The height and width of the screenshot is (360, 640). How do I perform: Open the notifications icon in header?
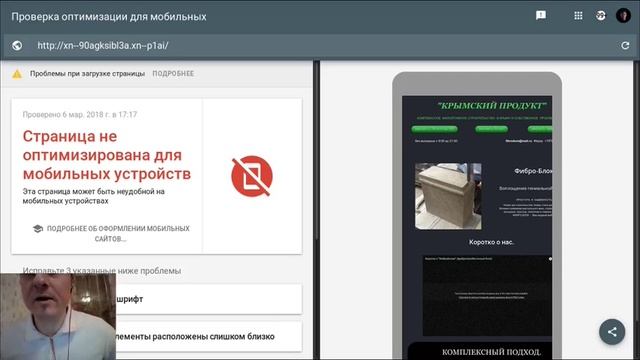[x=601, y=16]
